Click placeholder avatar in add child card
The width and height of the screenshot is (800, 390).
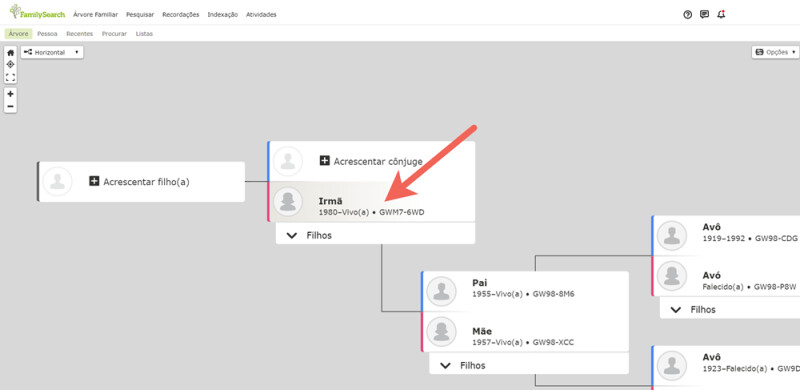pos(57,181)
